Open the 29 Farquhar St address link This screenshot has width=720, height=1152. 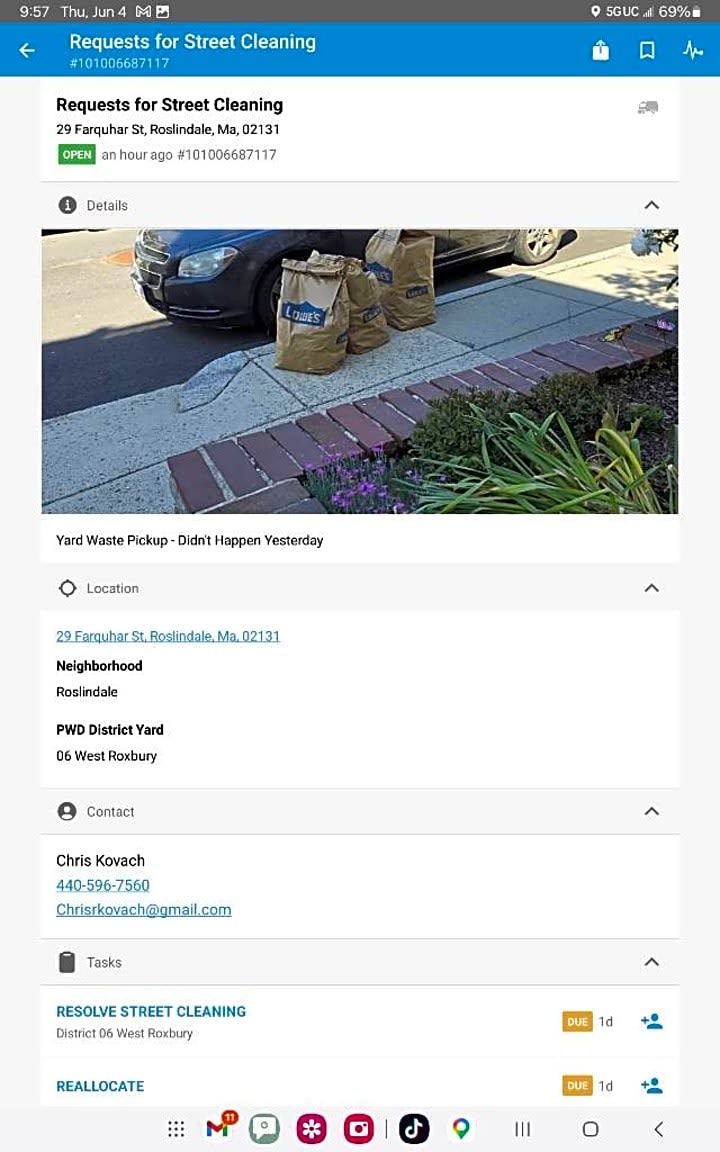point(168,636)
